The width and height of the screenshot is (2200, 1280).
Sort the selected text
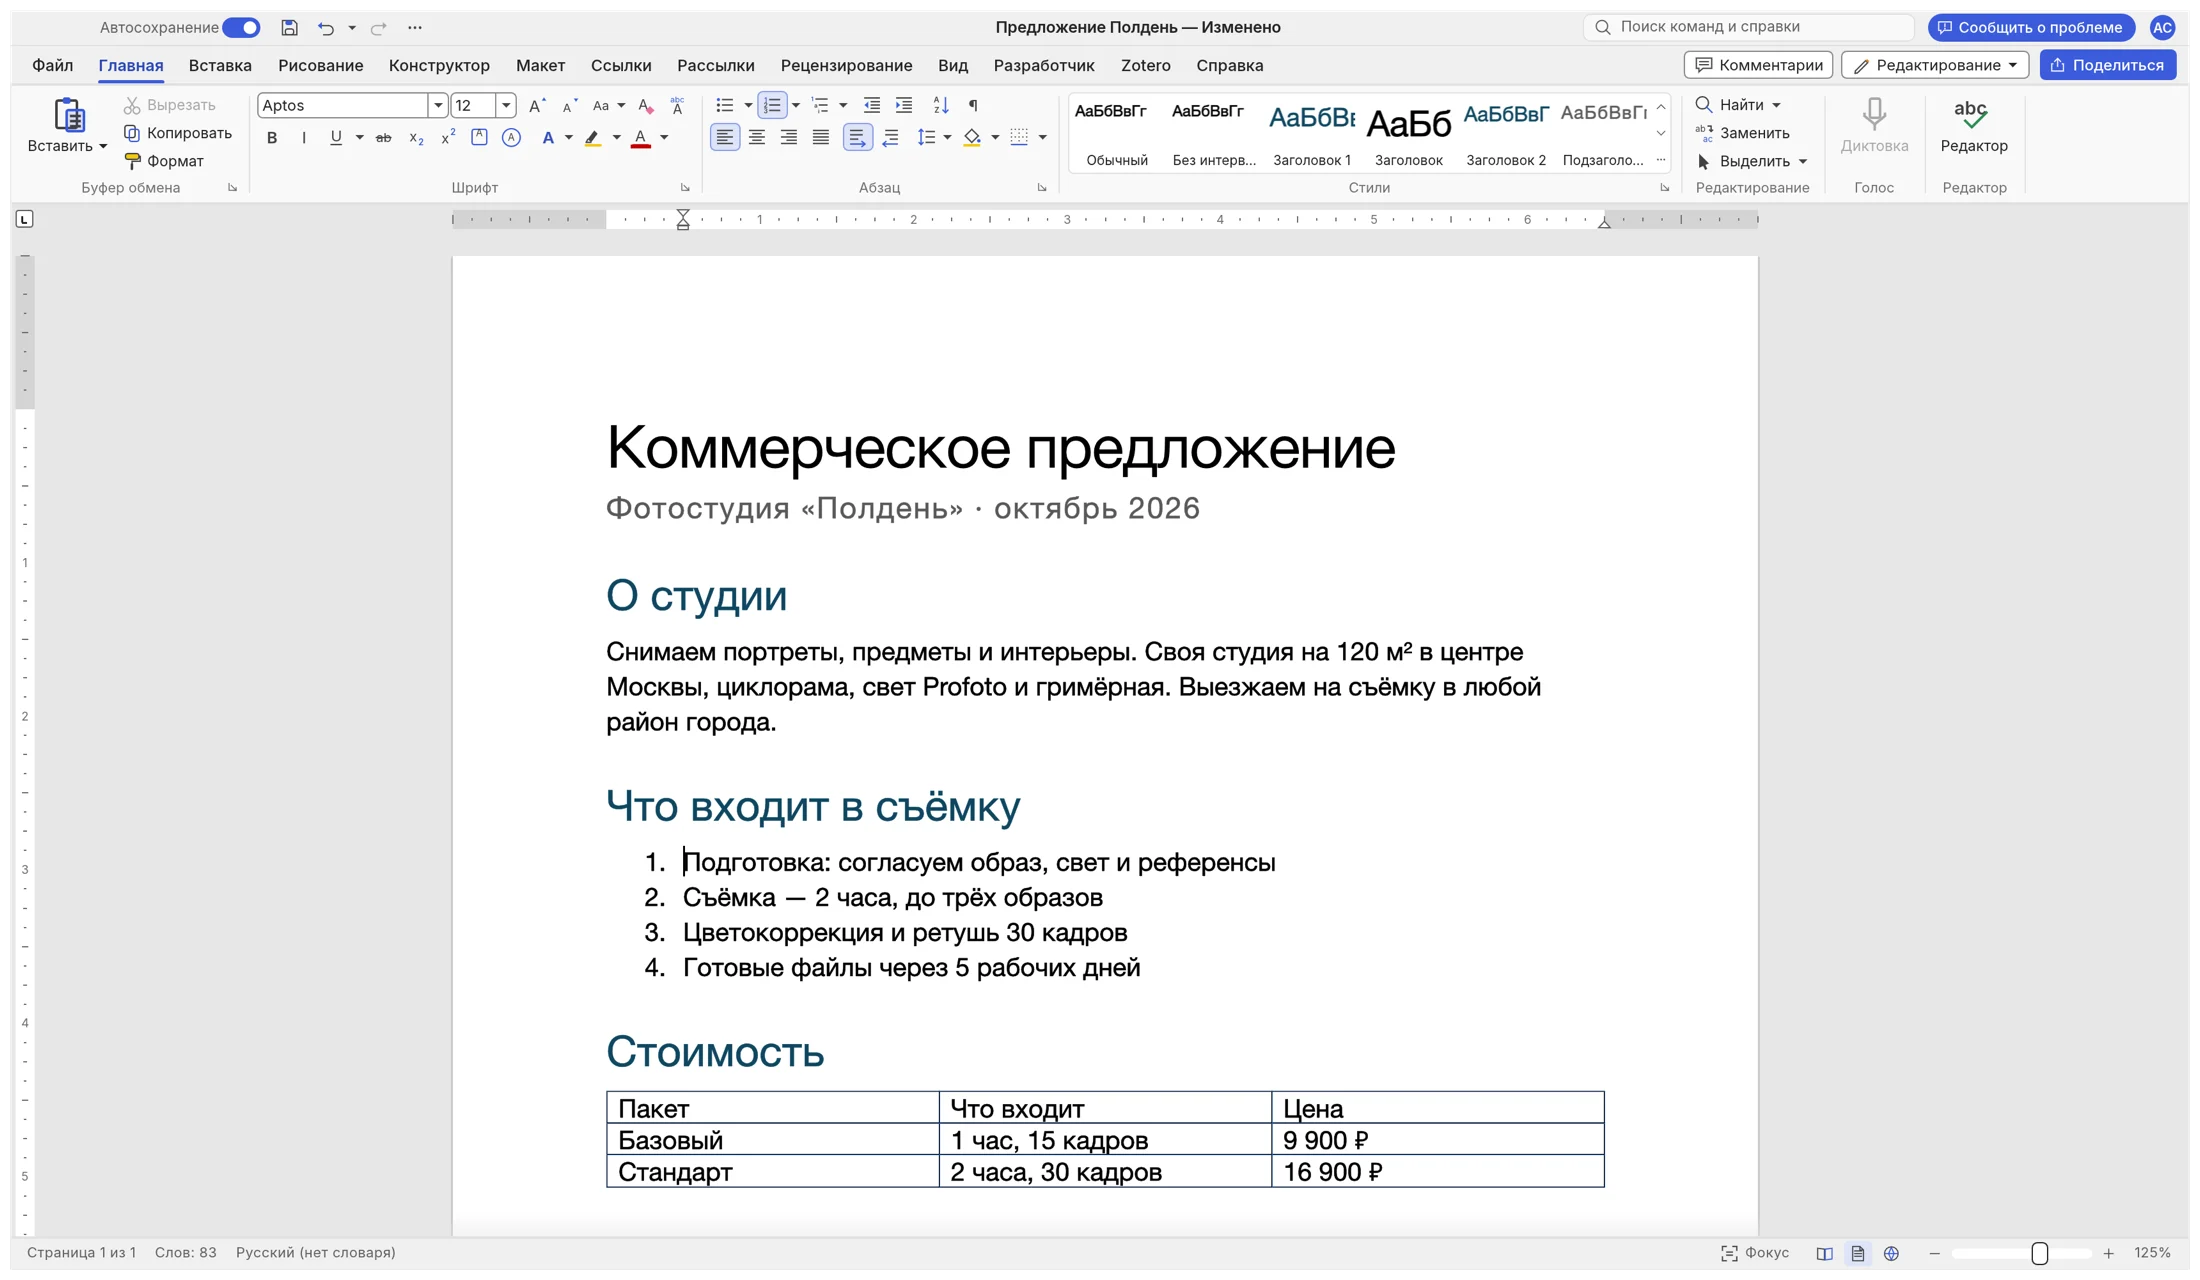(x=940, y=105)
